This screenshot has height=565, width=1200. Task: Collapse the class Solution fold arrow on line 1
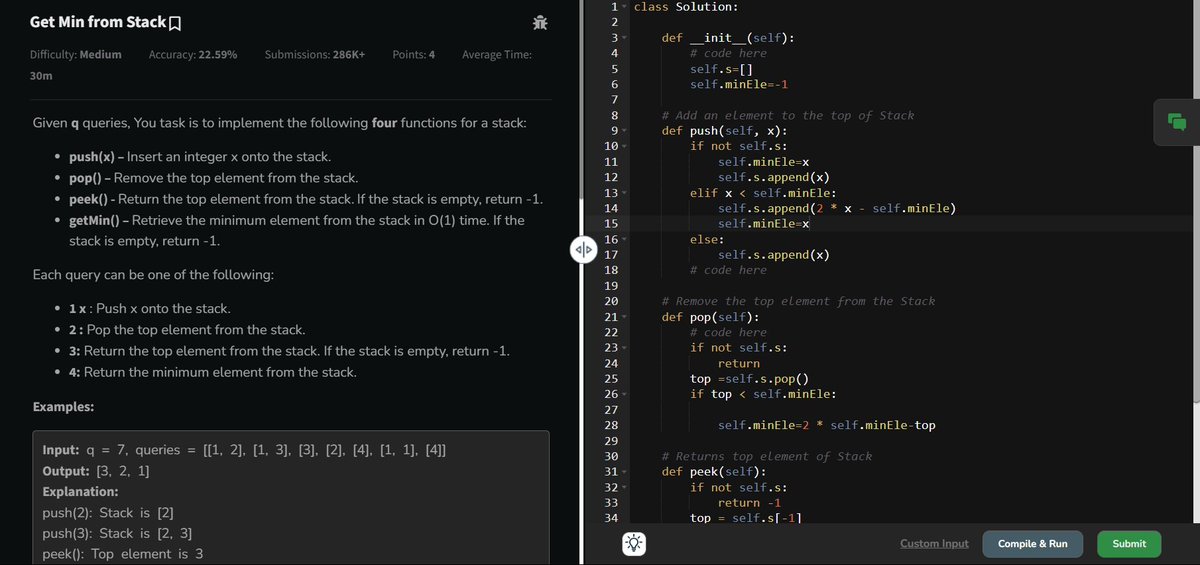click(625, 7)
